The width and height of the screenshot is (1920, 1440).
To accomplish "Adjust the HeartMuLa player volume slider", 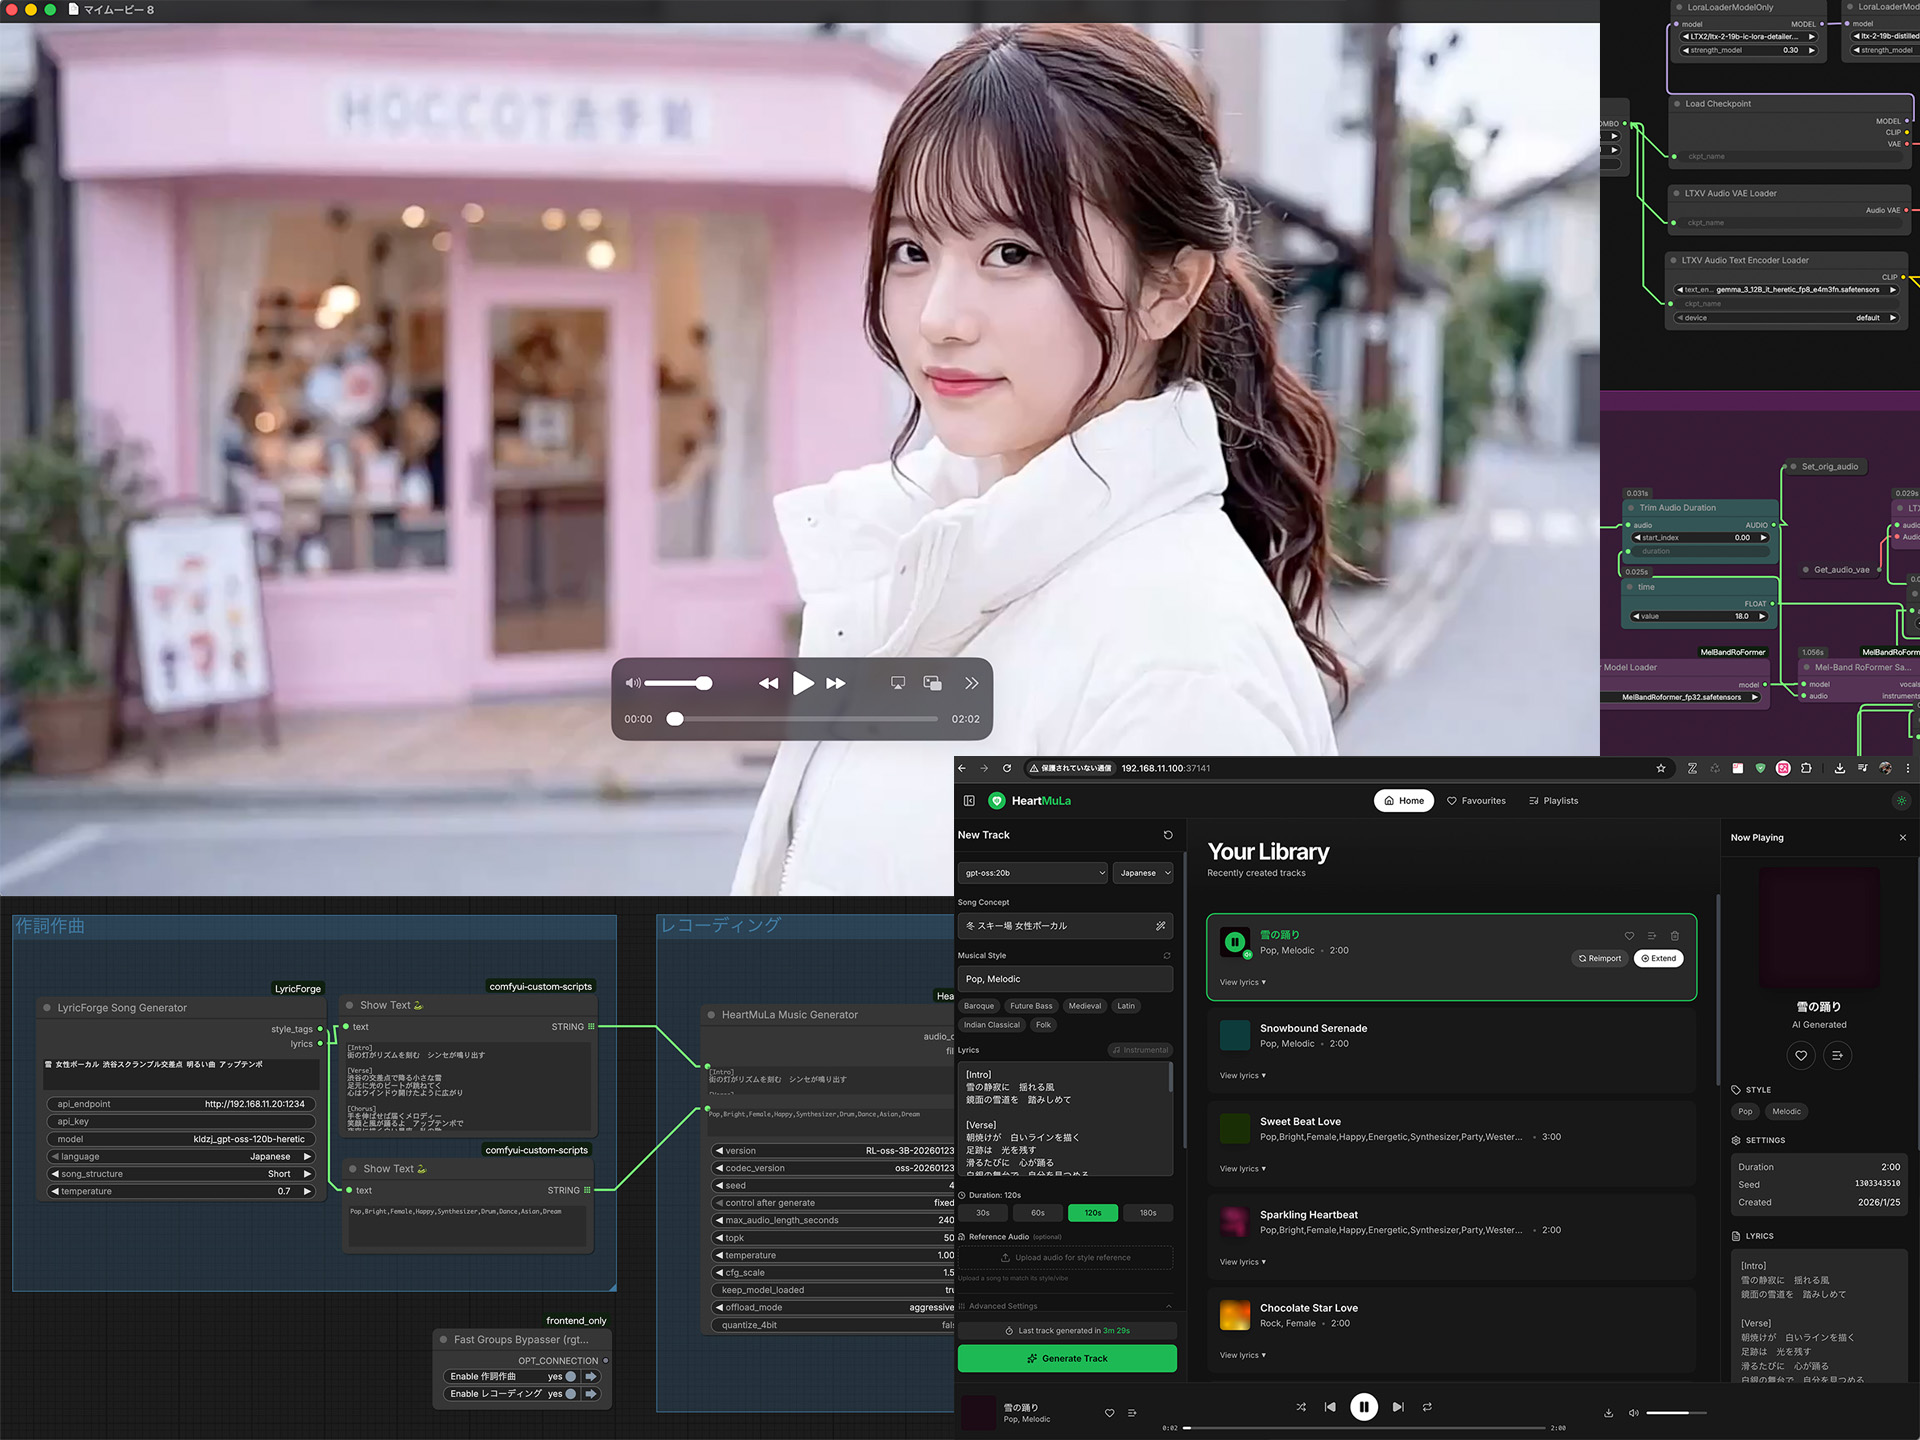I will (1675, 1413).
